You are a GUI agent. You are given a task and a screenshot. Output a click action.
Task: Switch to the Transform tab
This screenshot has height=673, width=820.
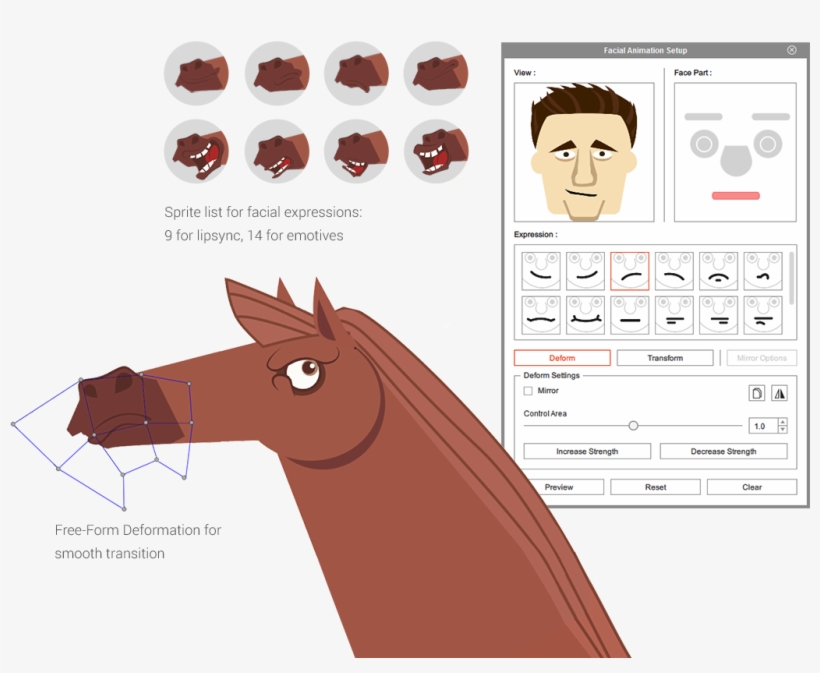coord(665,358)
